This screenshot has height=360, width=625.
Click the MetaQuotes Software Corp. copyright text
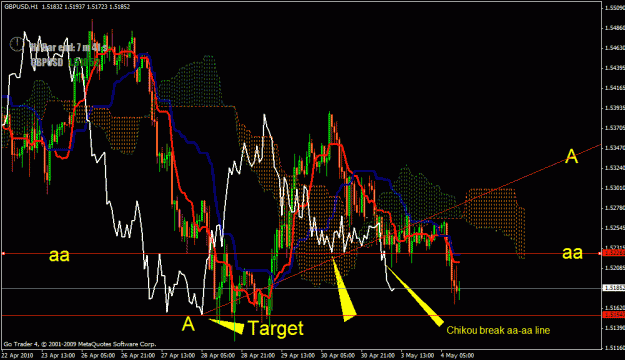[x=80, y=344]
